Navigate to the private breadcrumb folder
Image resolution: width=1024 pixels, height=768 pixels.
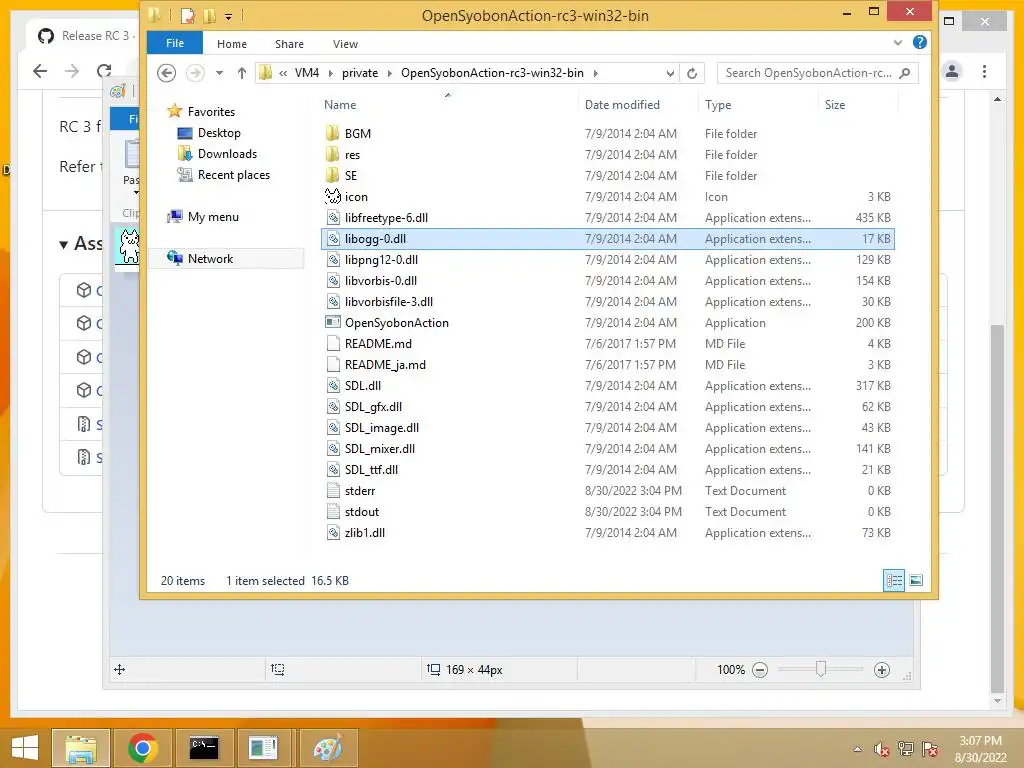pos(360,73)
